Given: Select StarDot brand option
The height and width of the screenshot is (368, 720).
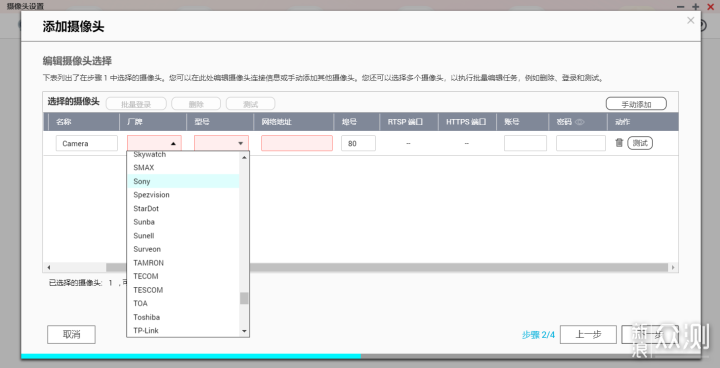Looking at the screenshot, I should pyautogui.click(x=183, y=209).
